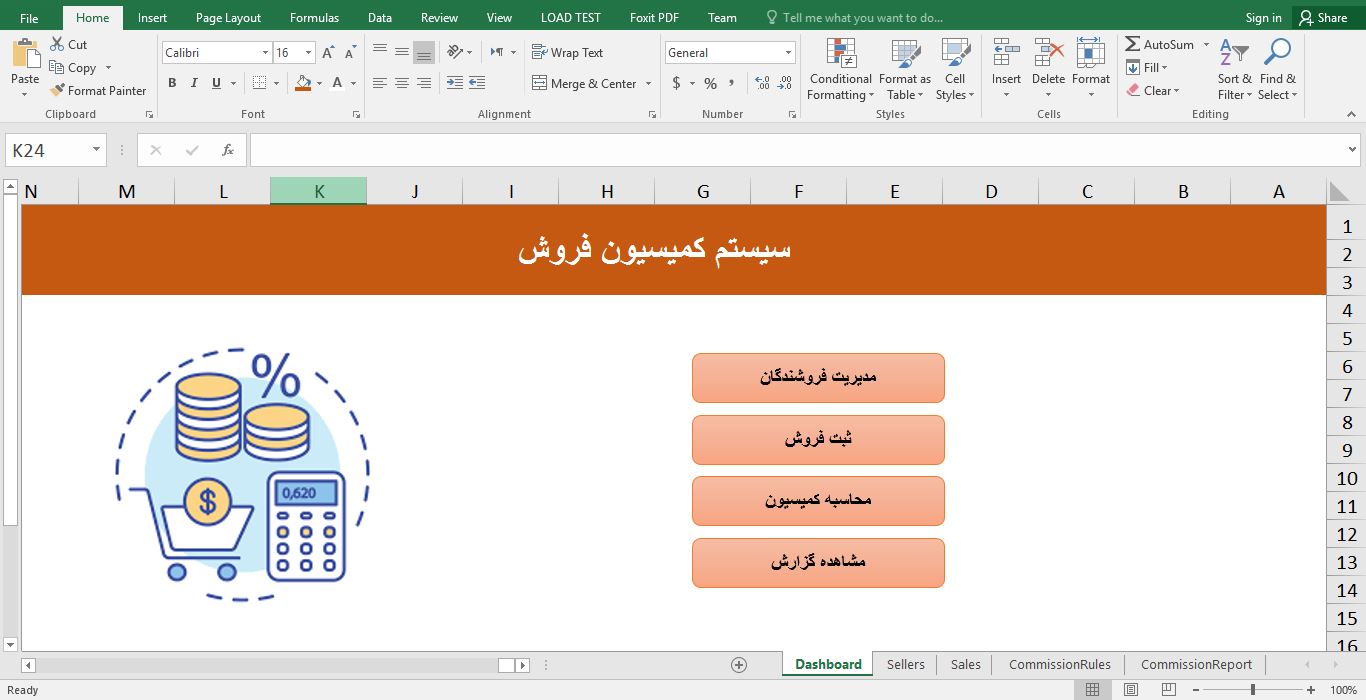Open the CommissionRules sheet tab
The width and height of the screenshot is (1366, 700).
point(1059,664)
